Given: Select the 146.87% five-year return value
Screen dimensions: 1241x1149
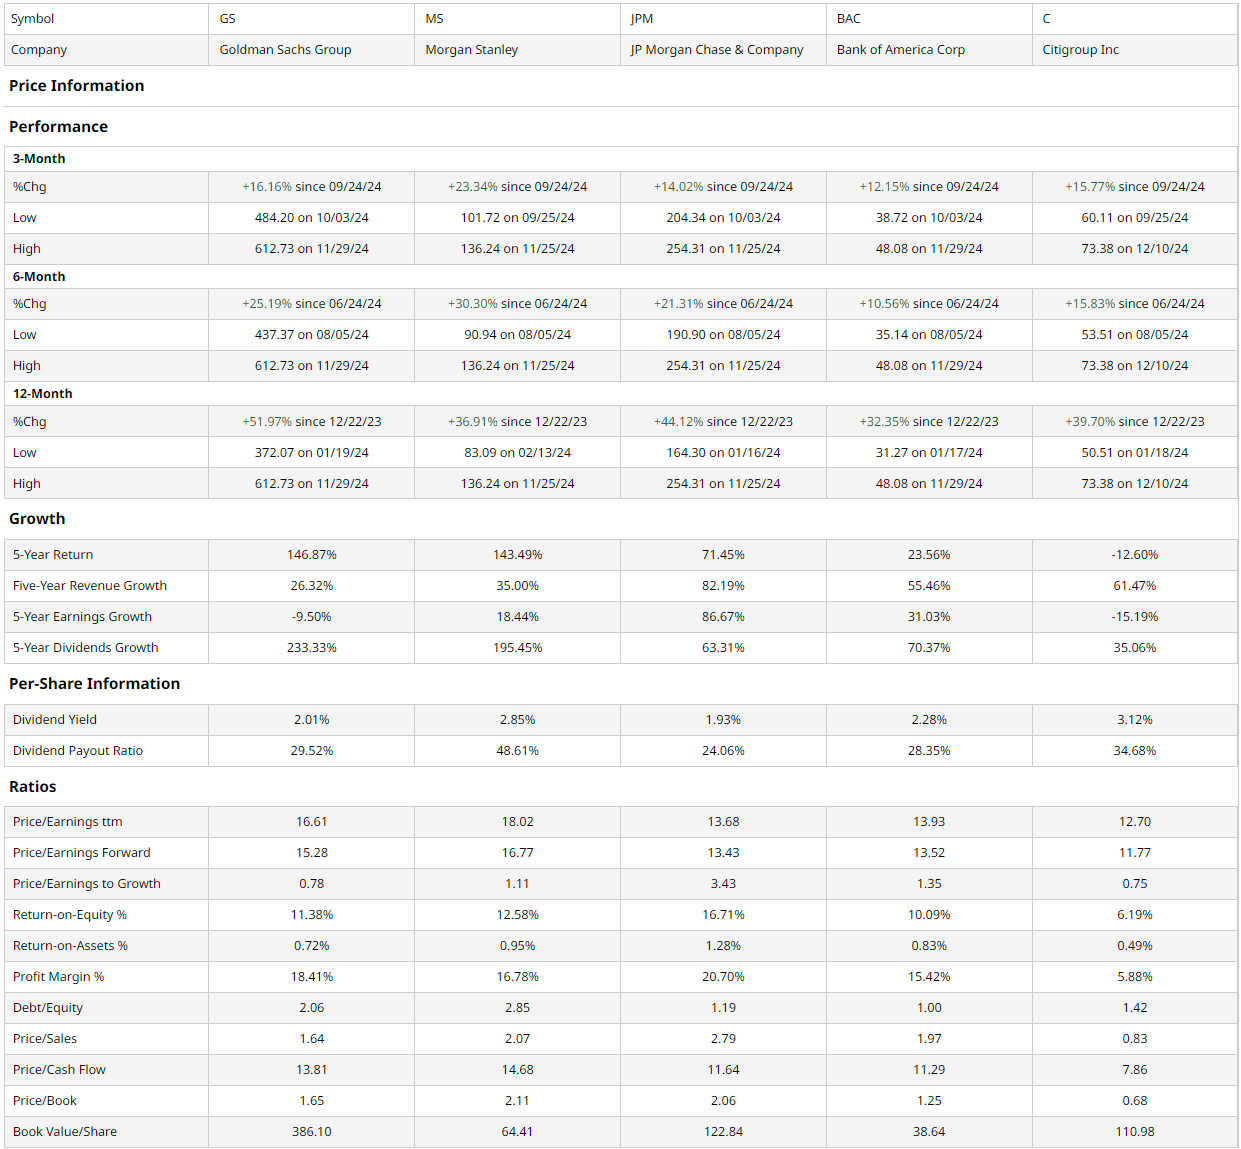Looking at the screenshot, I should [x=312, y=555].
